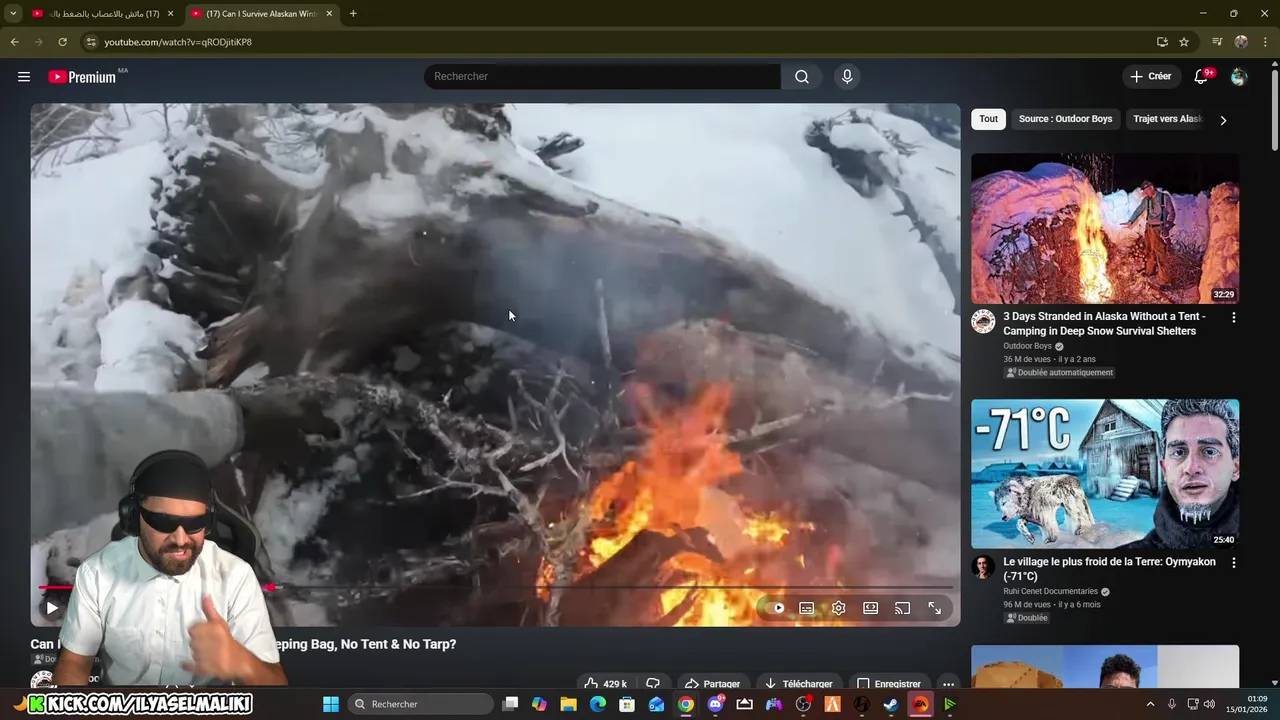Open Chrome three-dot menu
The height and width of the screenshot is (720, 1280).
point(1265,42)
